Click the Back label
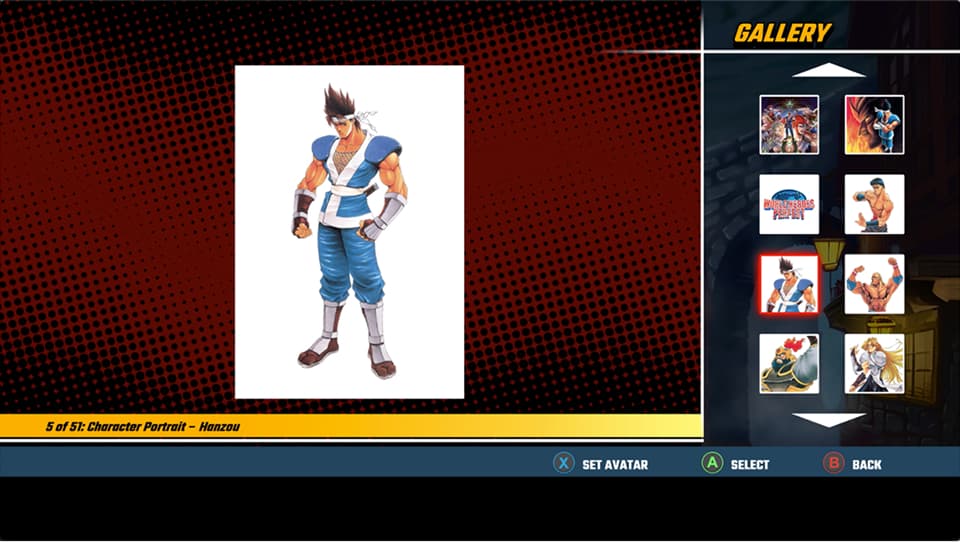Screen dimensions: 960x542 pos(867,465)
